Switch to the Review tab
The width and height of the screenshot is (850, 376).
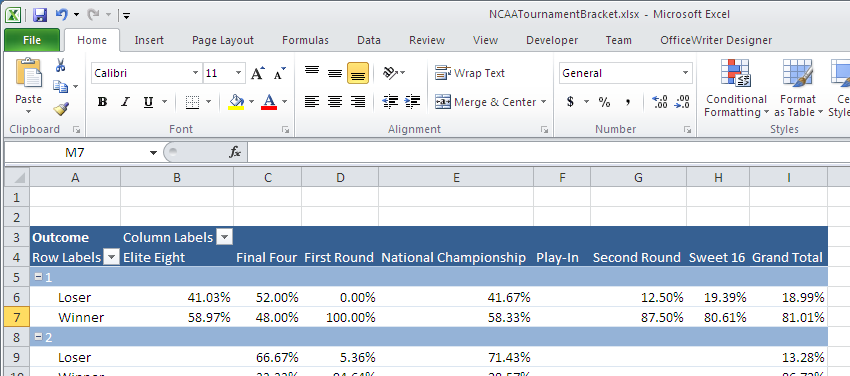[427, 40]
